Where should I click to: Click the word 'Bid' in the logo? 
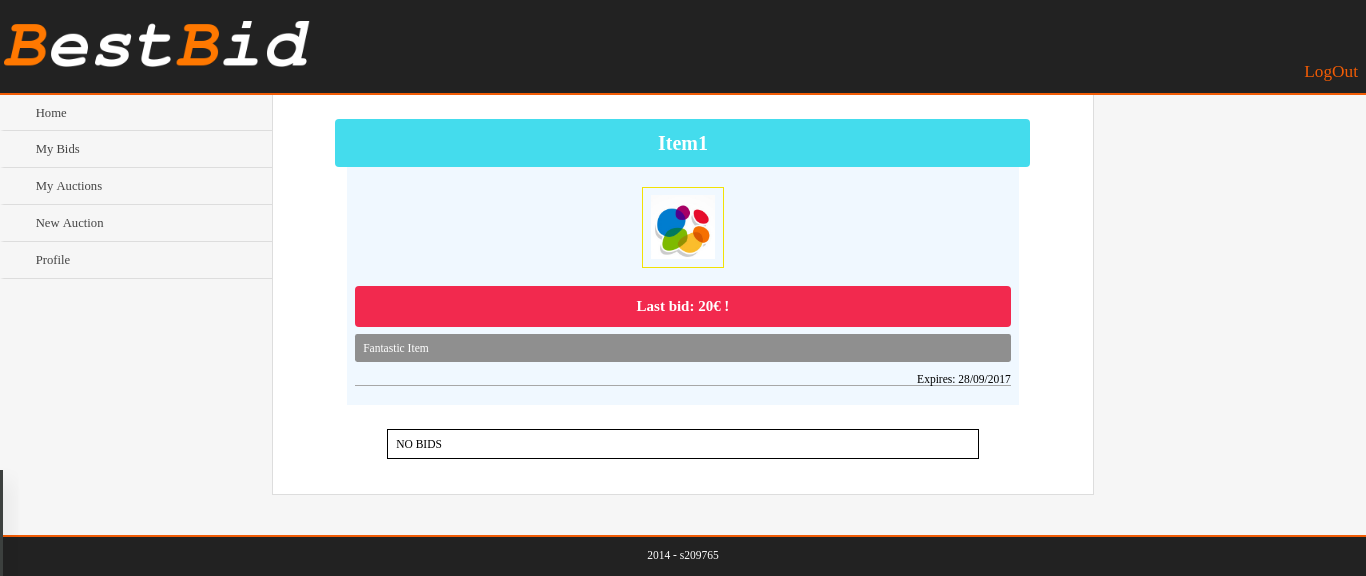[243, 47]
